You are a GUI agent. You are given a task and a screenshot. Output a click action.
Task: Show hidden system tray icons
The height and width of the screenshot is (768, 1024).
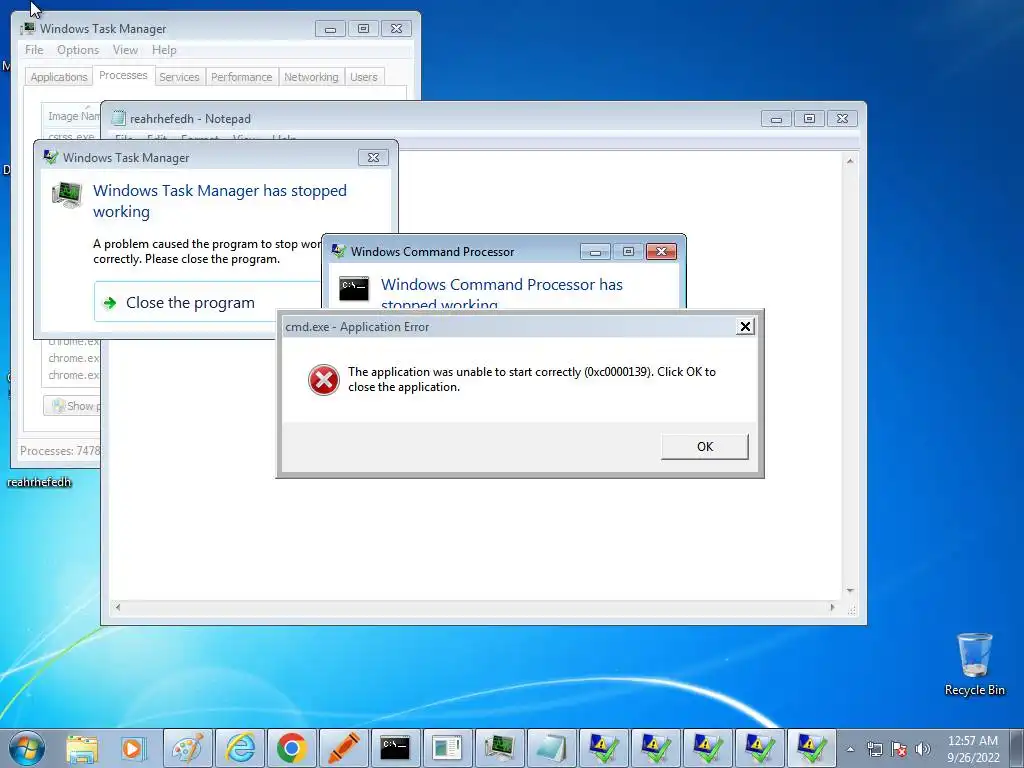point(850,749)
